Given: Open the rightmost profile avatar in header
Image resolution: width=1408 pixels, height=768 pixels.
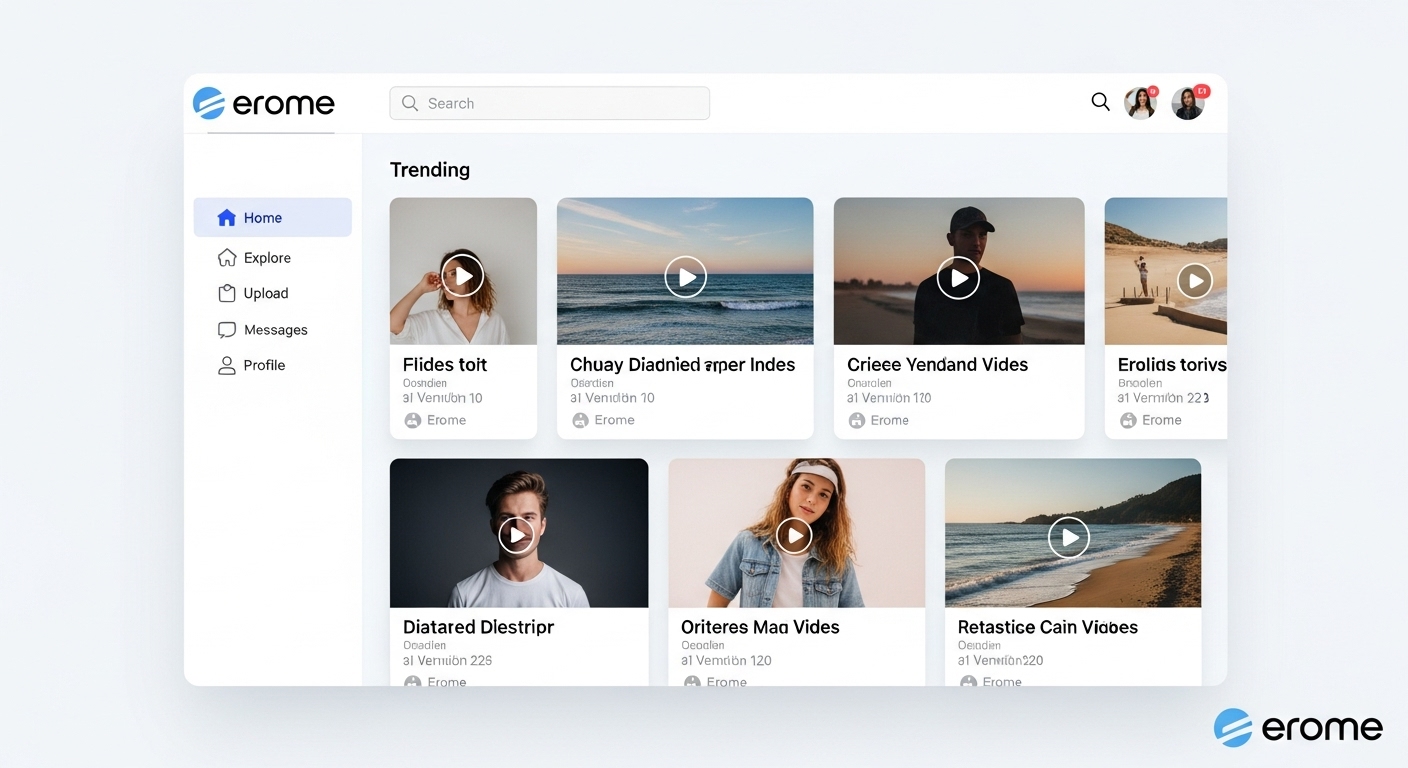Looking at the screenshot, I should click(x=1188, y=103).
